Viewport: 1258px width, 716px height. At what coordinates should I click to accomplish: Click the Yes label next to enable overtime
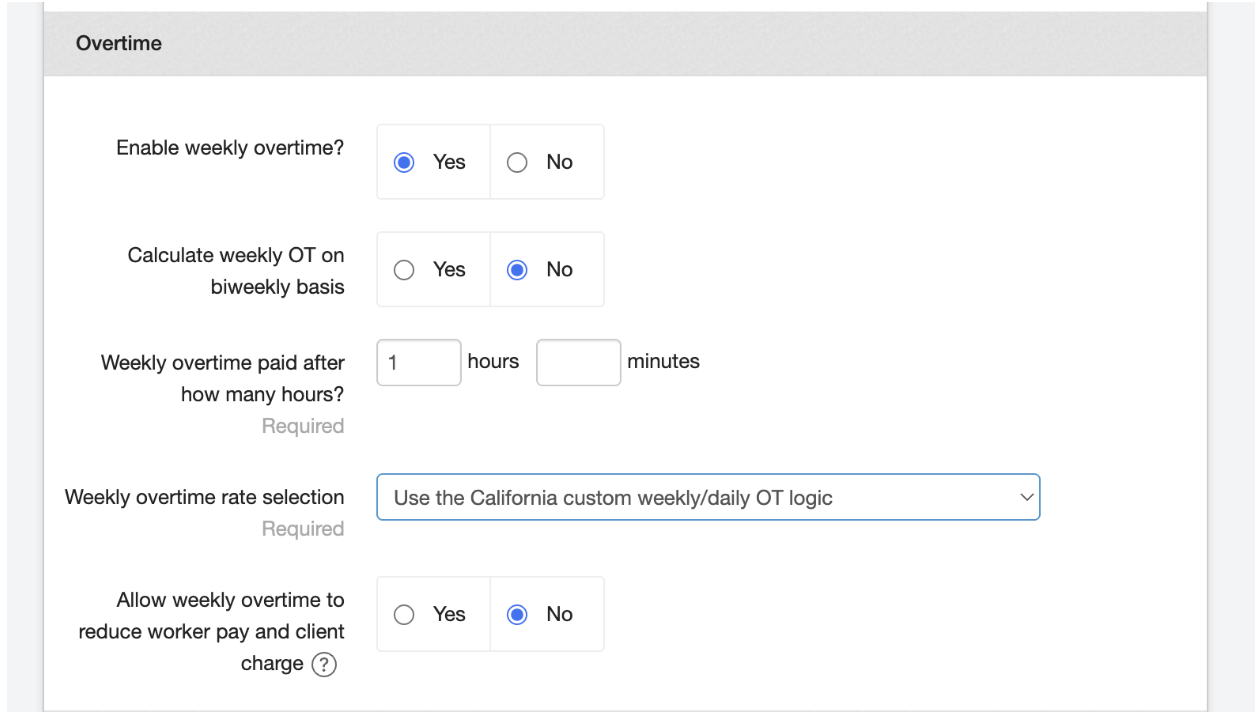coord(449,161)
